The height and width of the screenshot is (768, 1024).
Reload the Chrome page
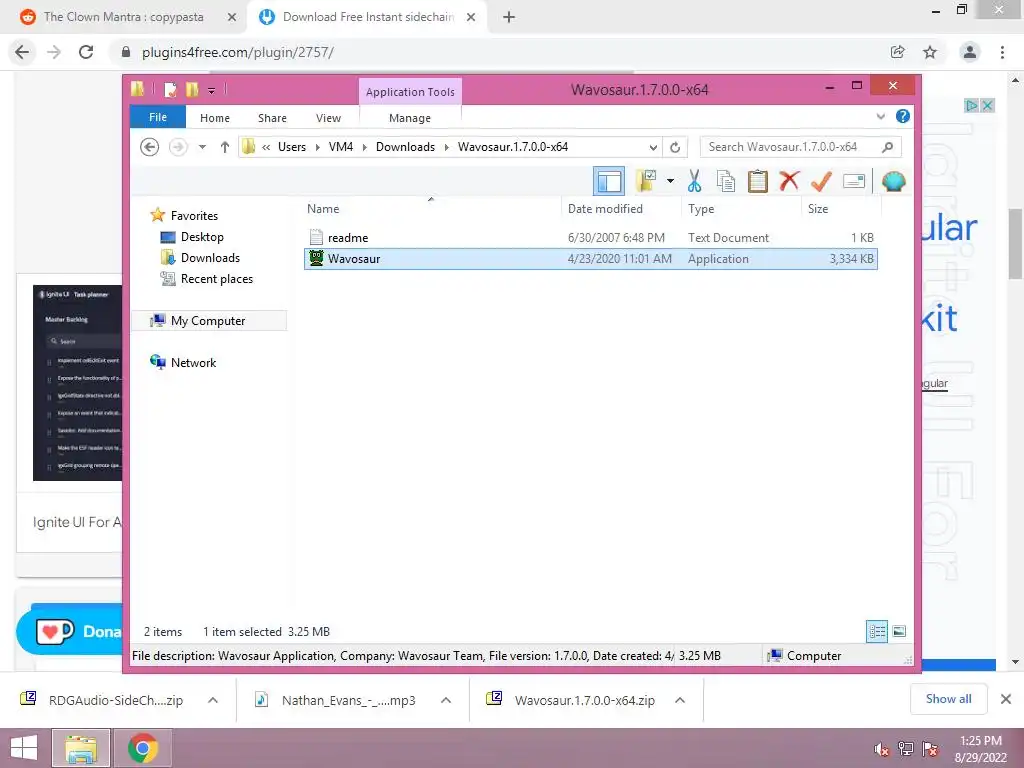point(86,52)
